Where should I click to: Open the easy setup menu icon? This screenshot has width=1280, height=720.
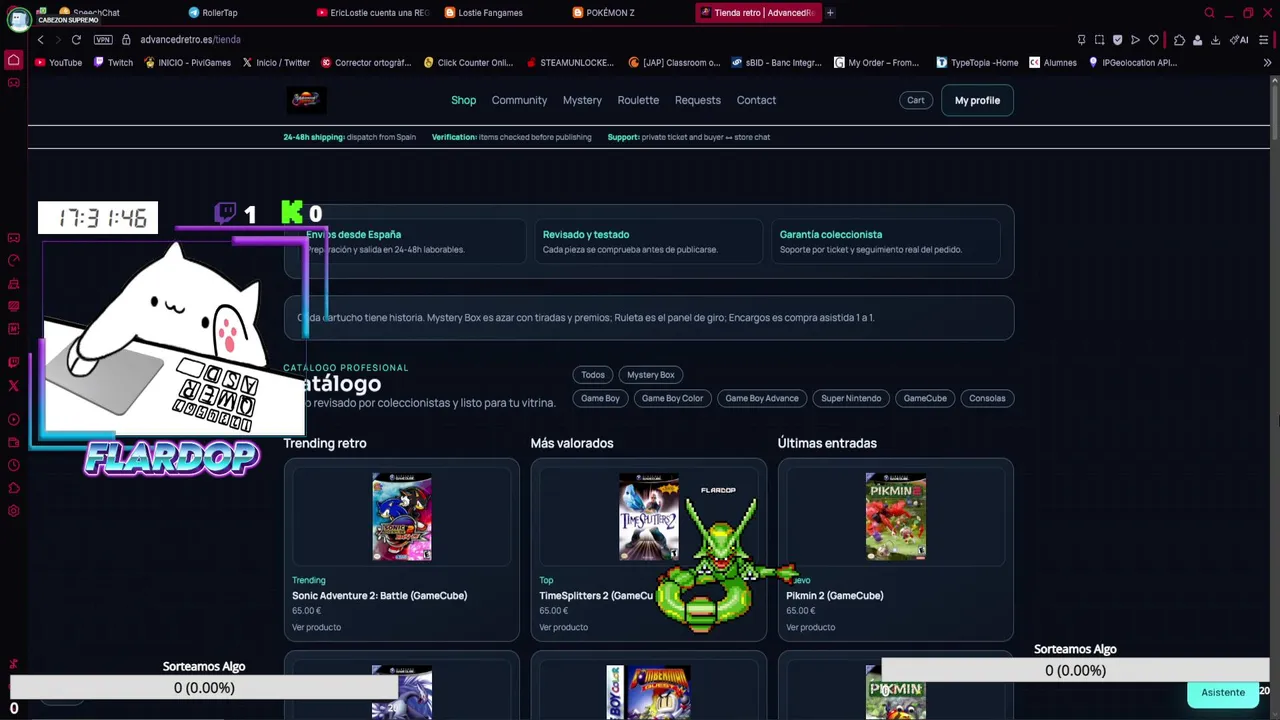click(1264, 40)
